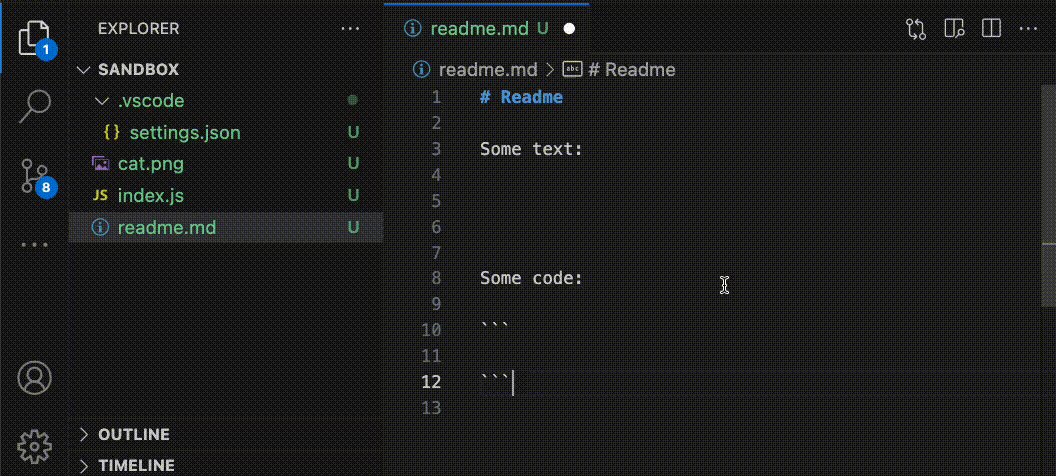Screen dimensions: 1056x476
Task: Click the 'Some code:' line in editor
Action: pyautogui.click(x=531, y=278)
